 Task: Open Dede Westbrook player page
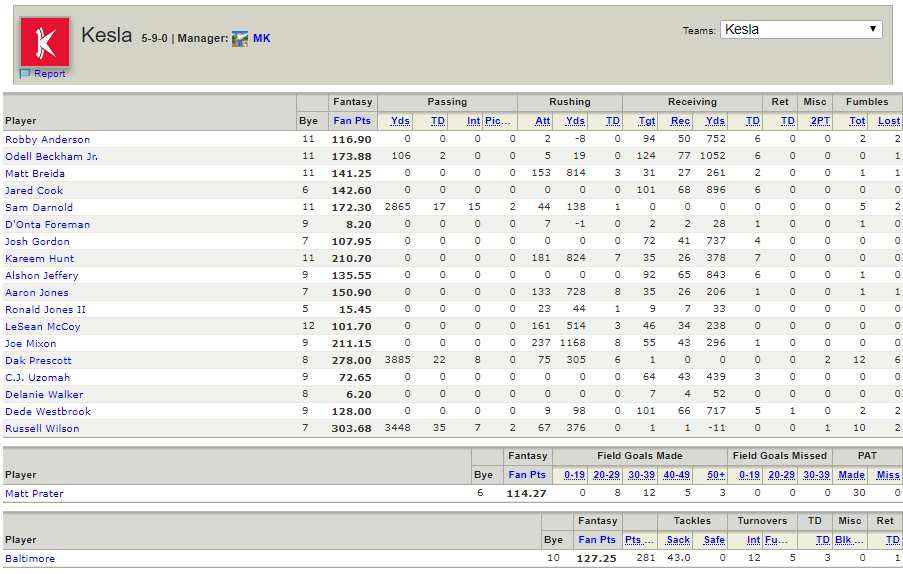[x=48, y=411]
